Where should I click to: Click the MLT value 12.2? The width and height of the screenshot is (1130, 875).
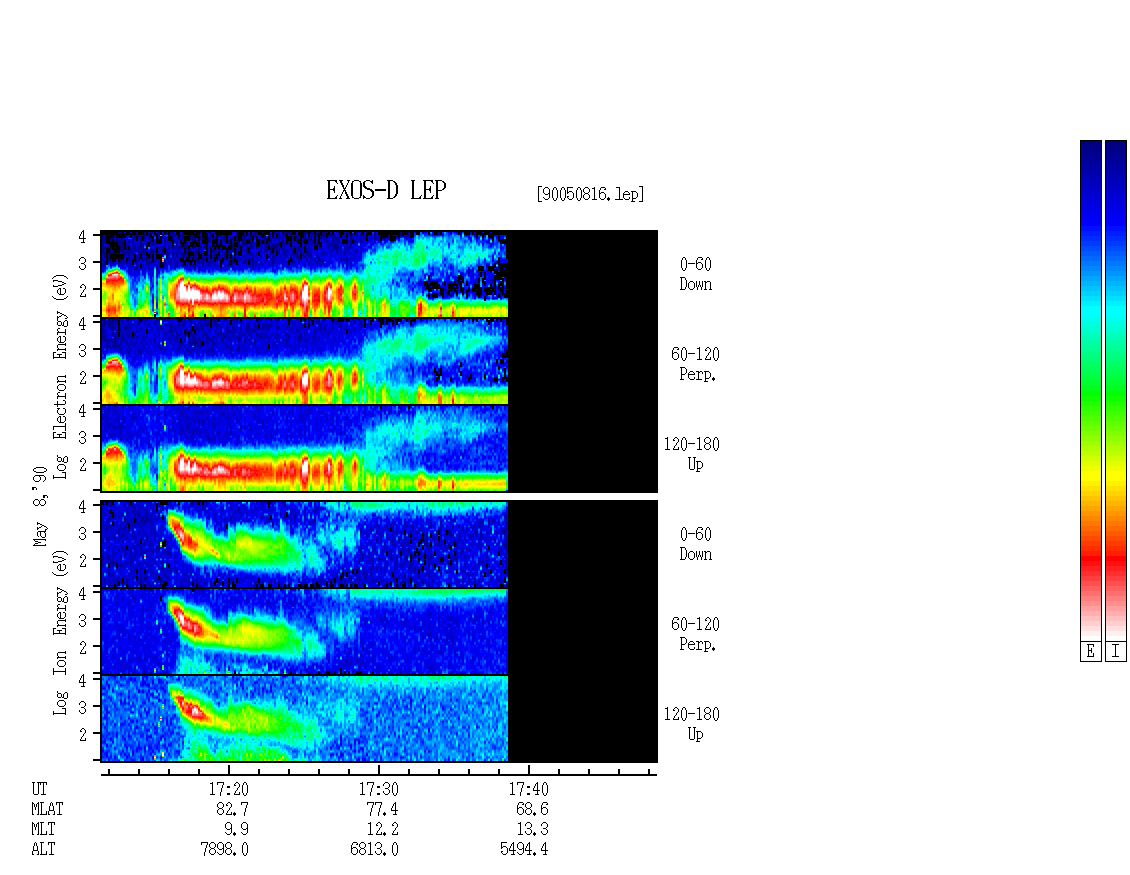[x=382, y=830]
